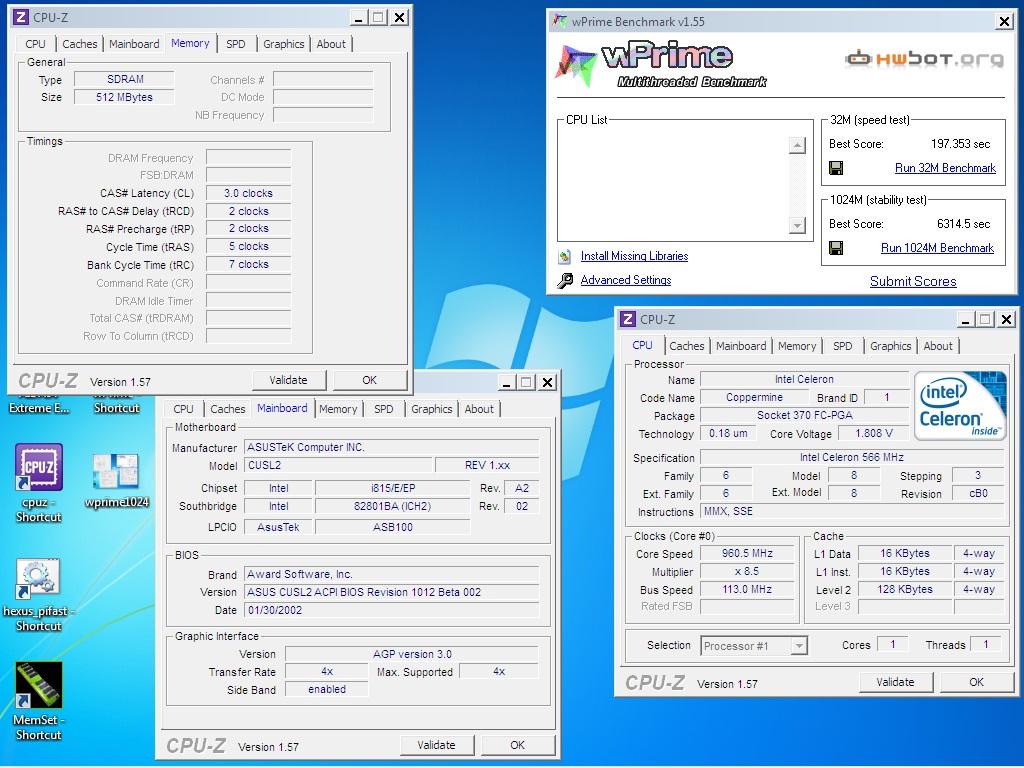
Task: Click Run 32M Benchmark link
Action: (945, 168)
